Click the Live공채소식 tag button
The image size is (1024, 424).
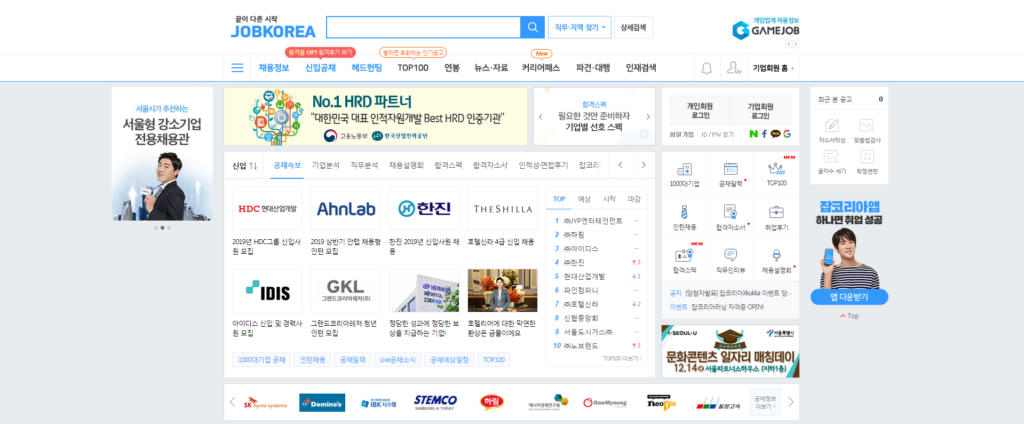[397, 360]
